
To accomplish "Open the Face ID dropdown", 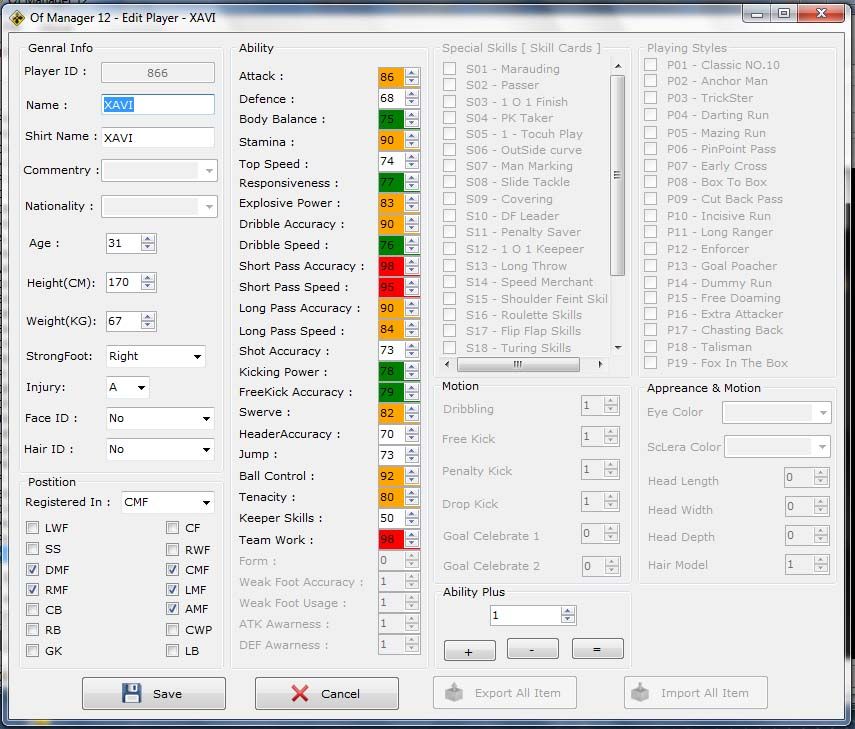I will pyautogui.click(x=205, y=419).
